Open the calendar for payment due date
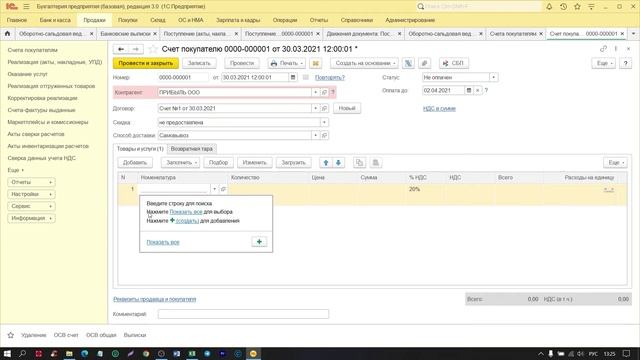Screen dimensions: 640x360 pos(469,90)
